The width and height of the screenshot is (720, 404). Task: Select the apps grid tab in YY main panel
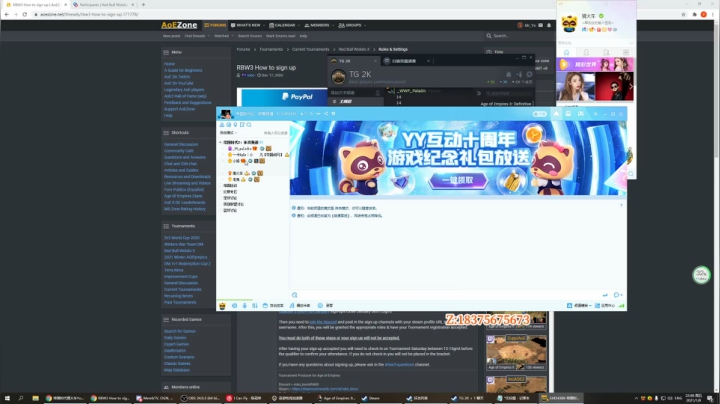pos(626,52)
